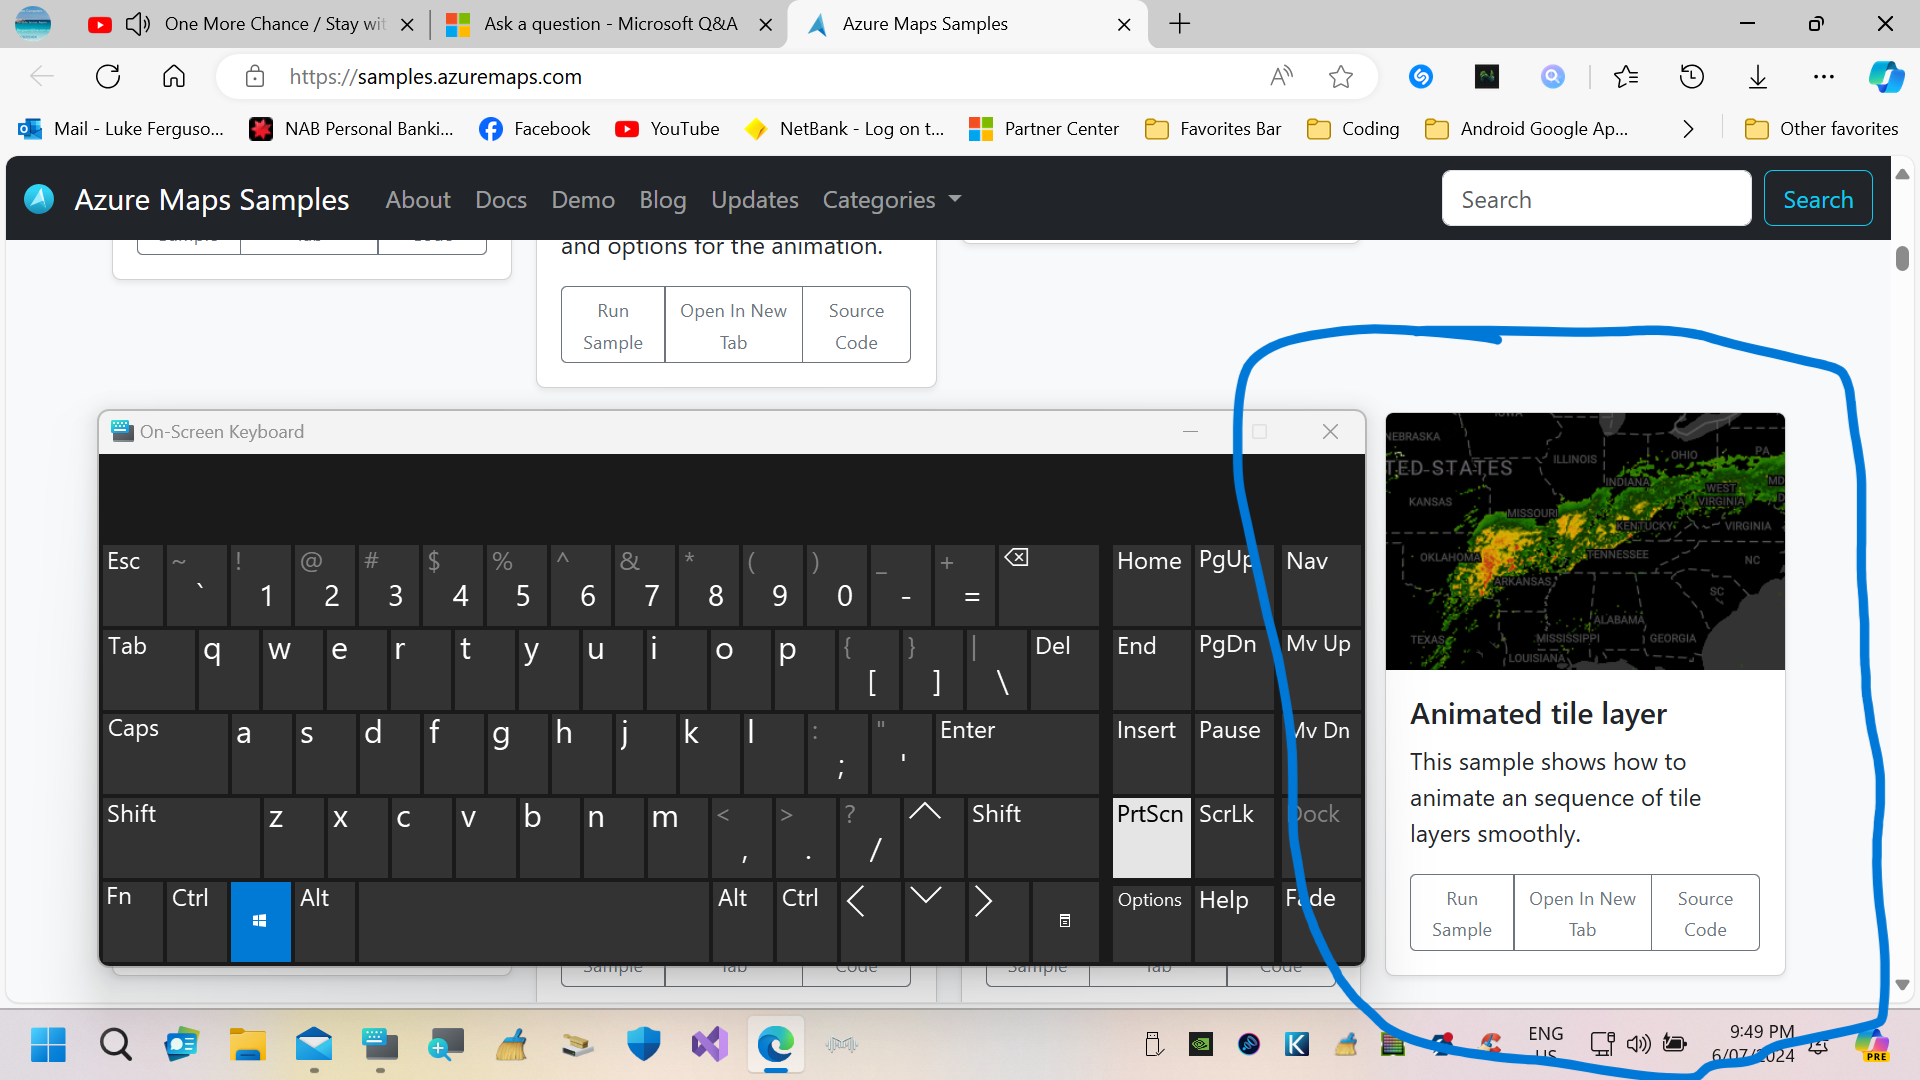Screen dimensions: 1920x1080
Task: Open taskbar Search magnifier
Action: click(116, 1045)
